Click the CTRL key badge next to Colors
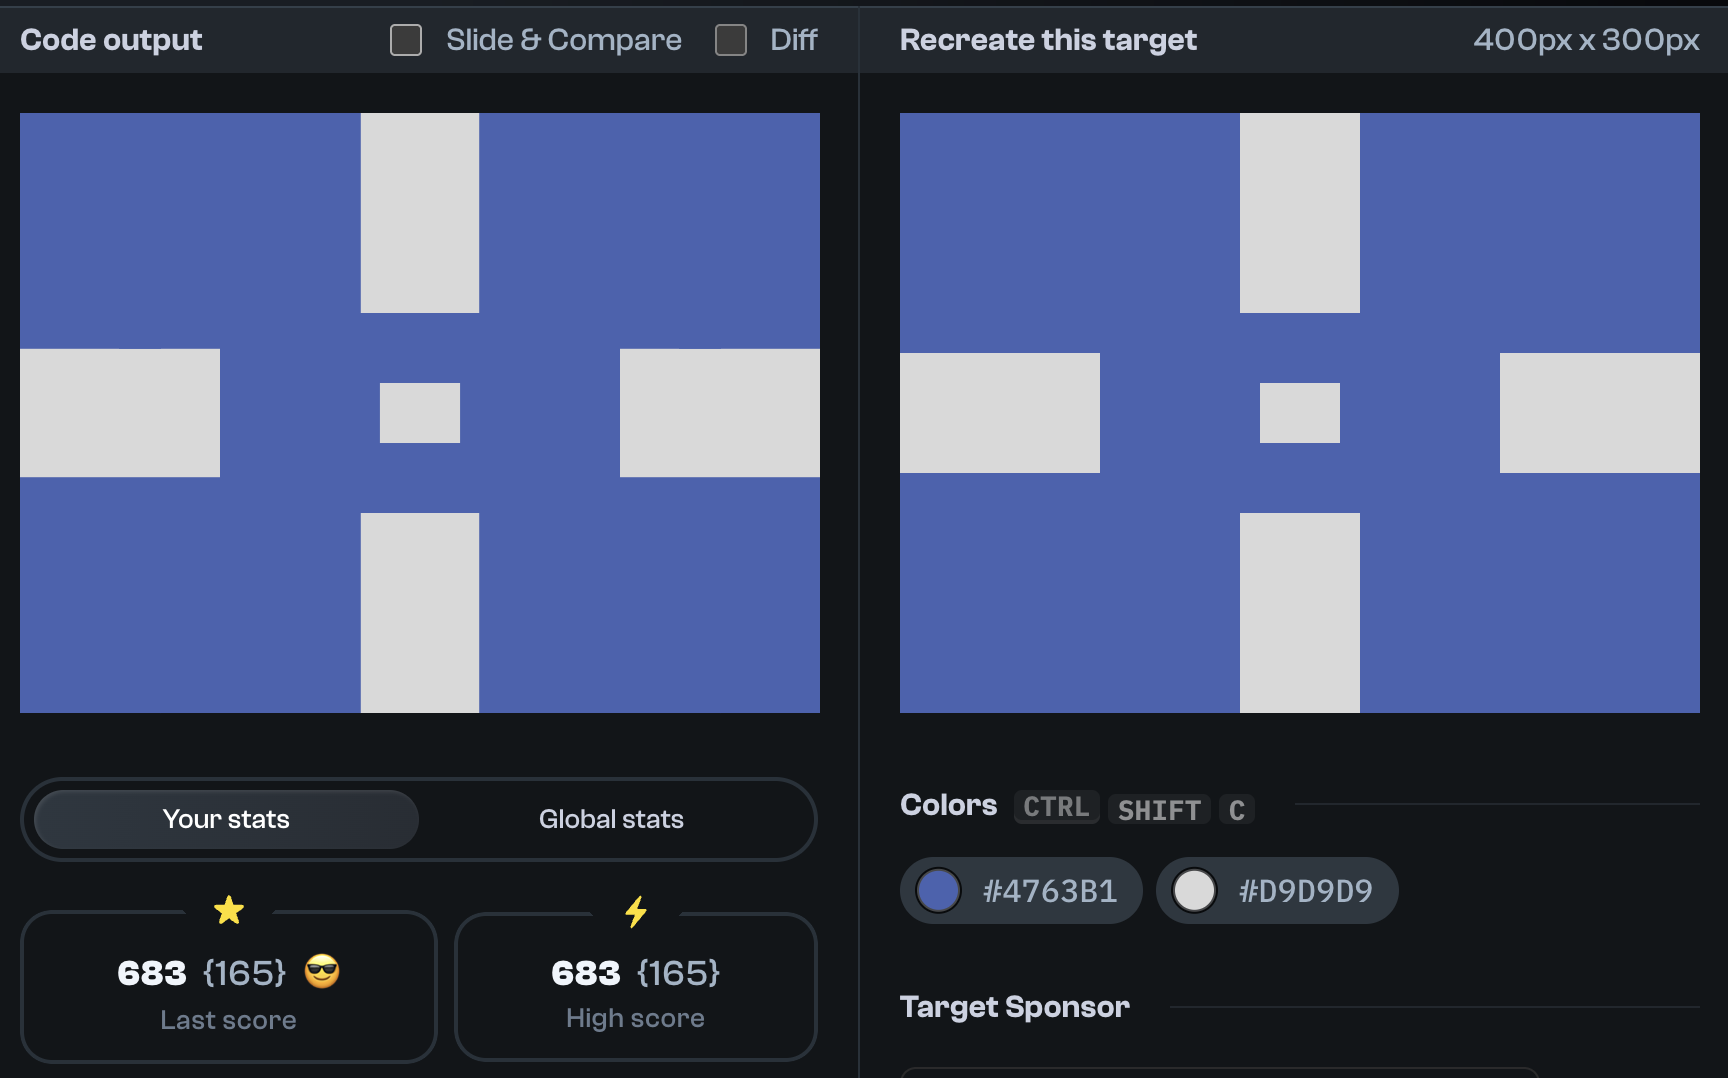This screenshot has width=1728, height=1078. (x=1056, y=807)
